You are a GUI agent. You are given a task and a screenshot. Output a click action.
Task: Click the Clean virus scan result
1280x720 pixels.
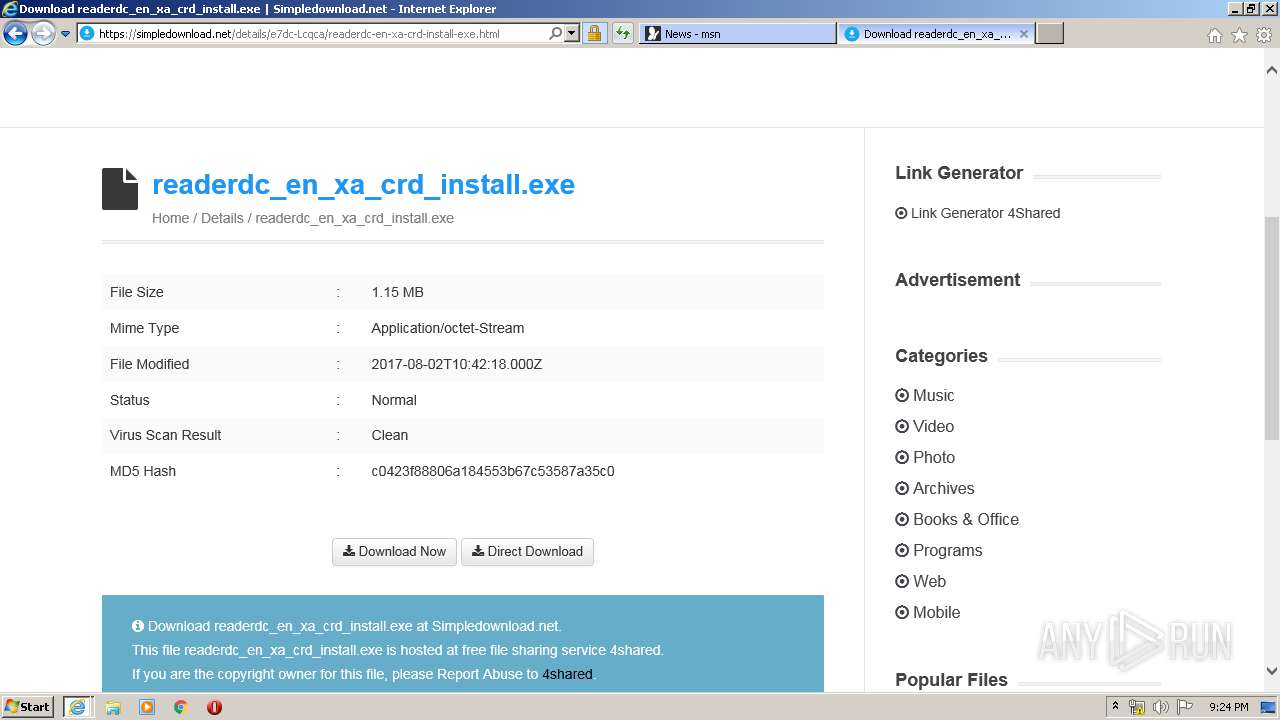pos(390,435)
